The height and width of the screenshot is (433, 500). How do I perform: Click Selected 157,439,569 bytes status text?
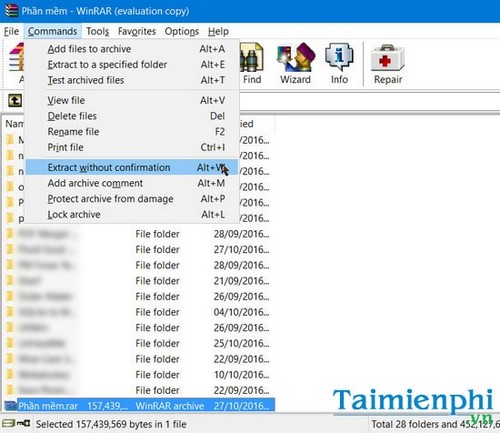click(x=111, y=424)
